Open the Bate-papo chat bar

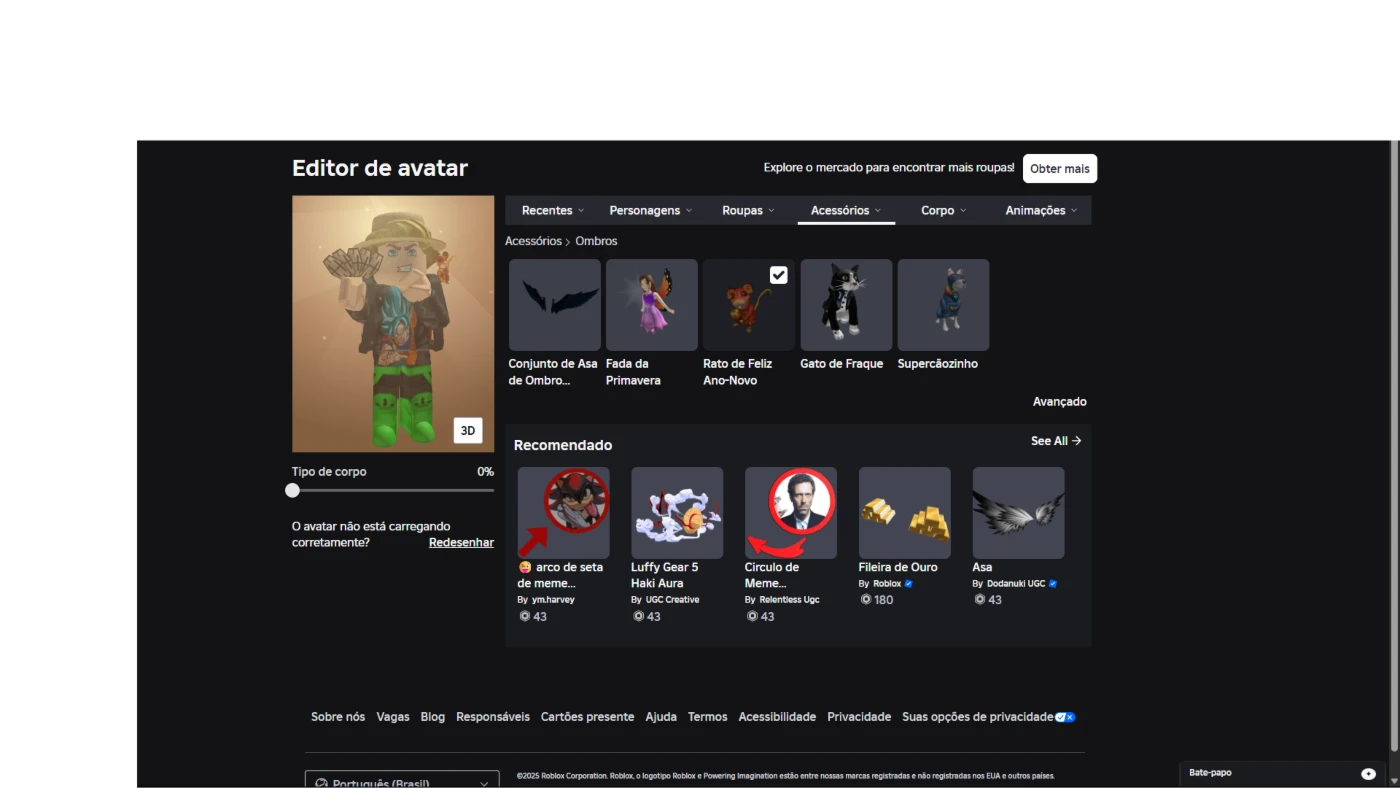1282,773
